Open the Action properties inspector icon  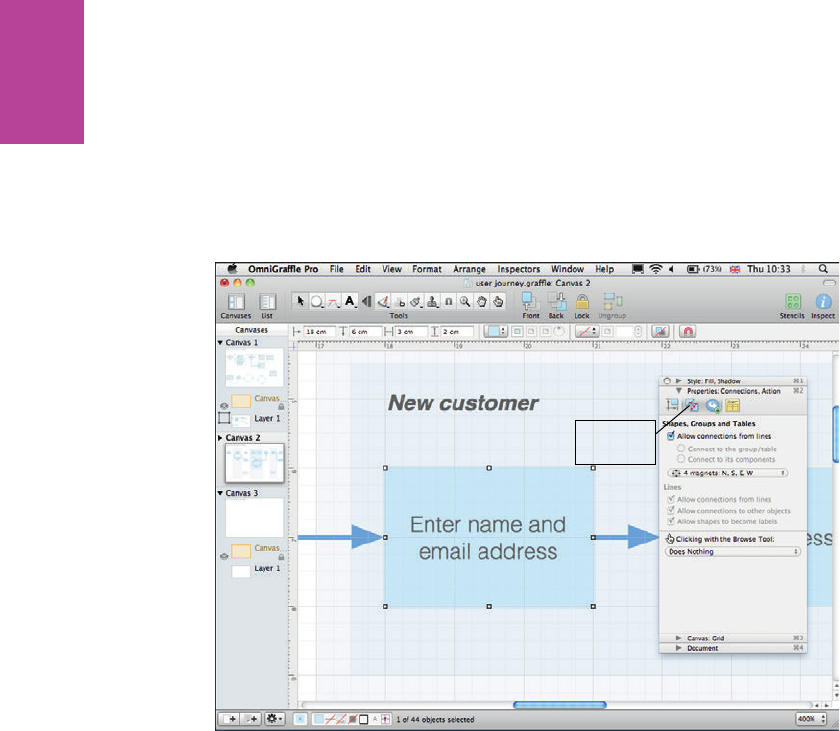click(x=712, y=405)
